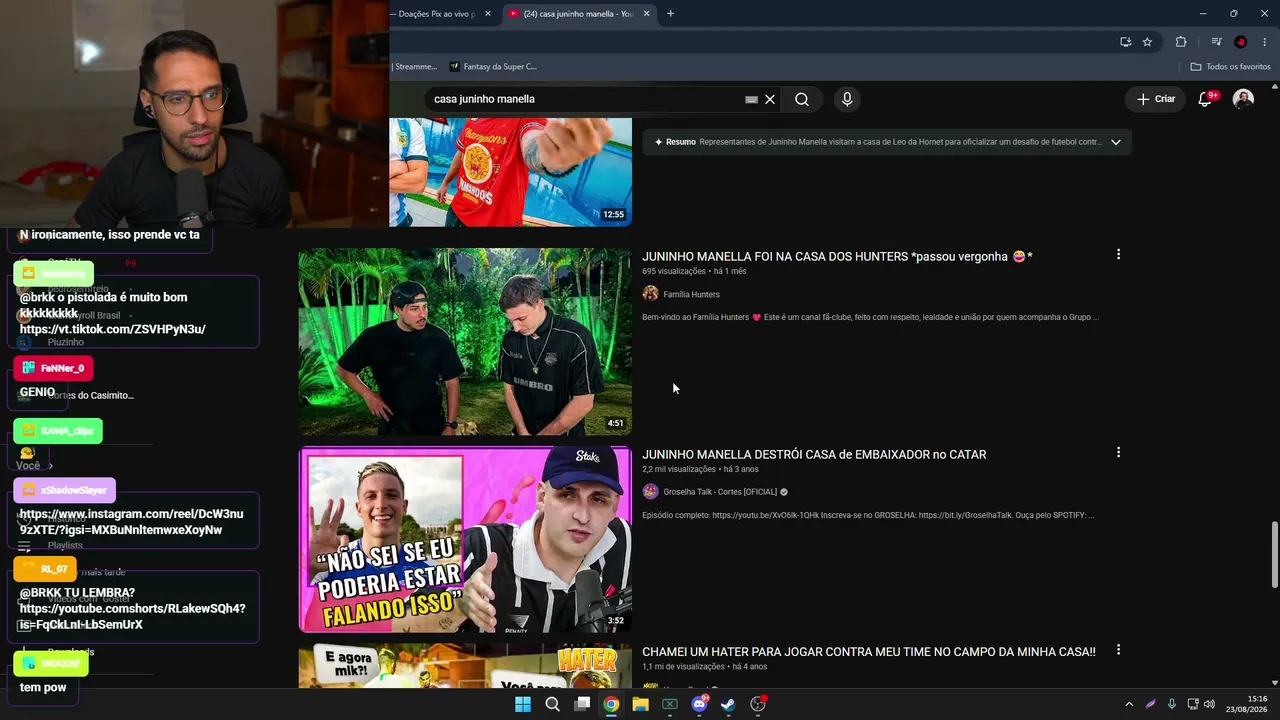Open the Todos os favoritos folder
The image size is (1280, 720).
click(x=1230, y=67)
